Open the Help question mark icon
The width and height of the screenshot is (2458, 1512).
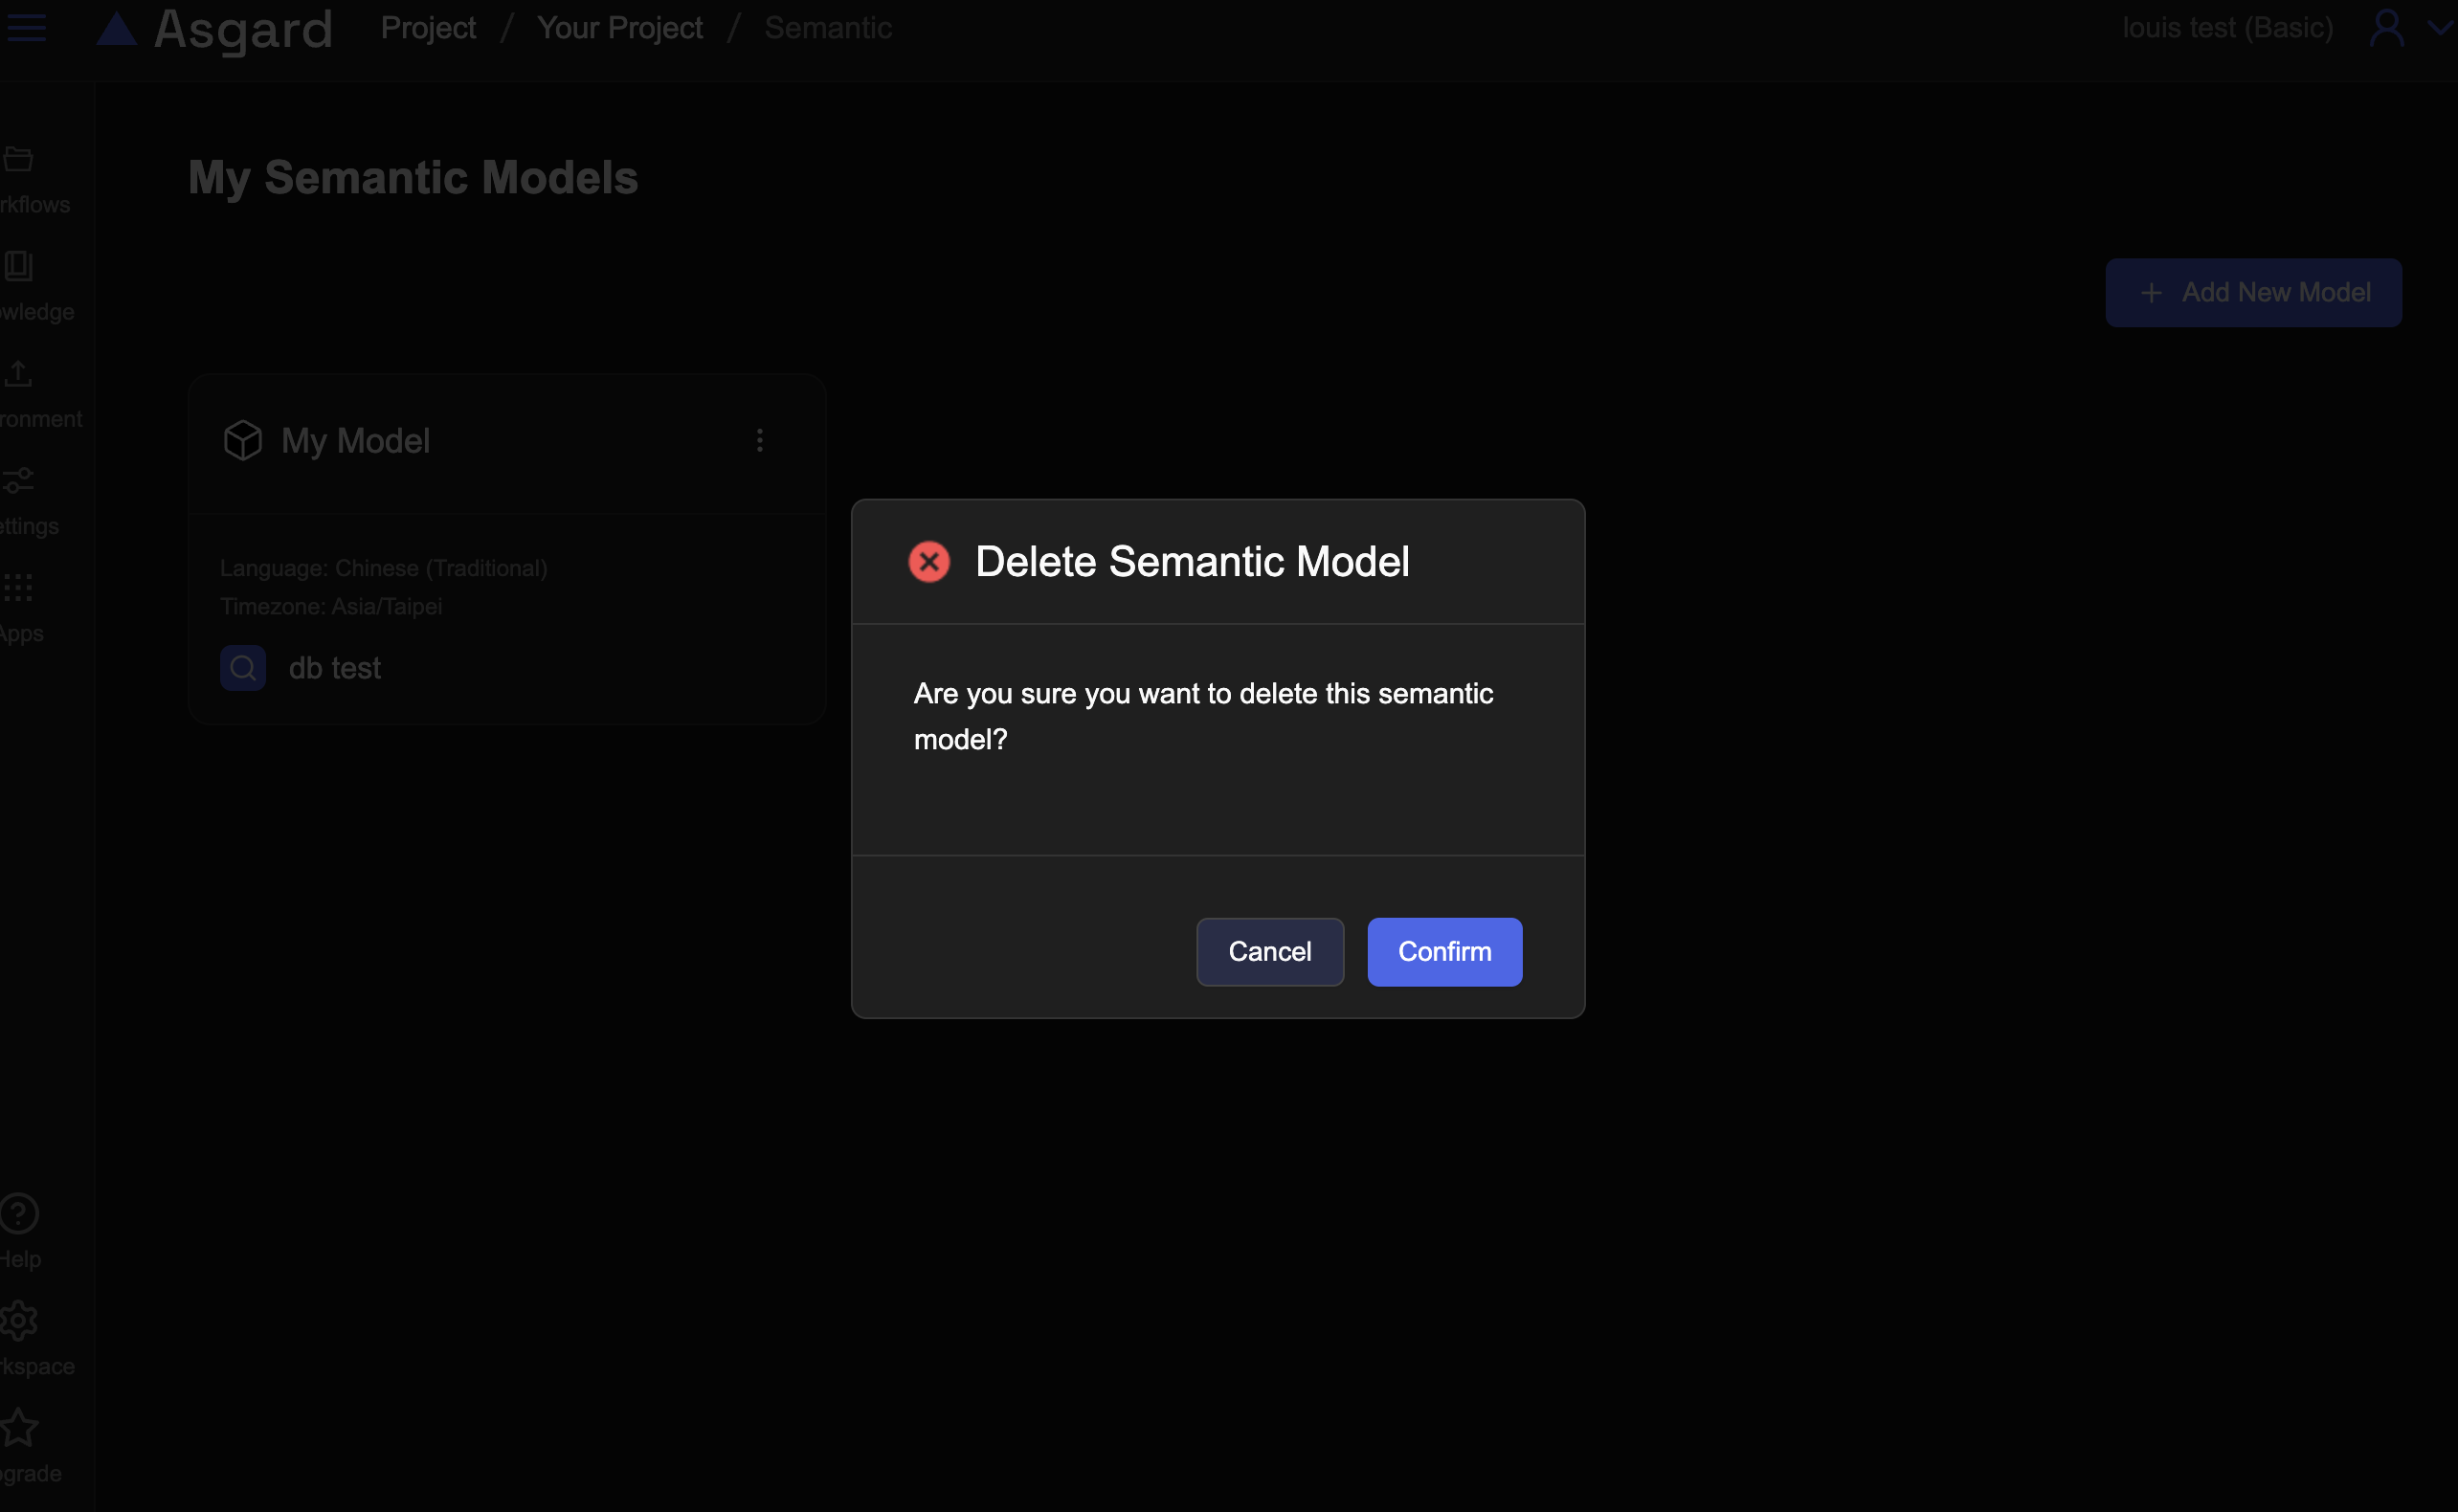[x=18, y=1213]
